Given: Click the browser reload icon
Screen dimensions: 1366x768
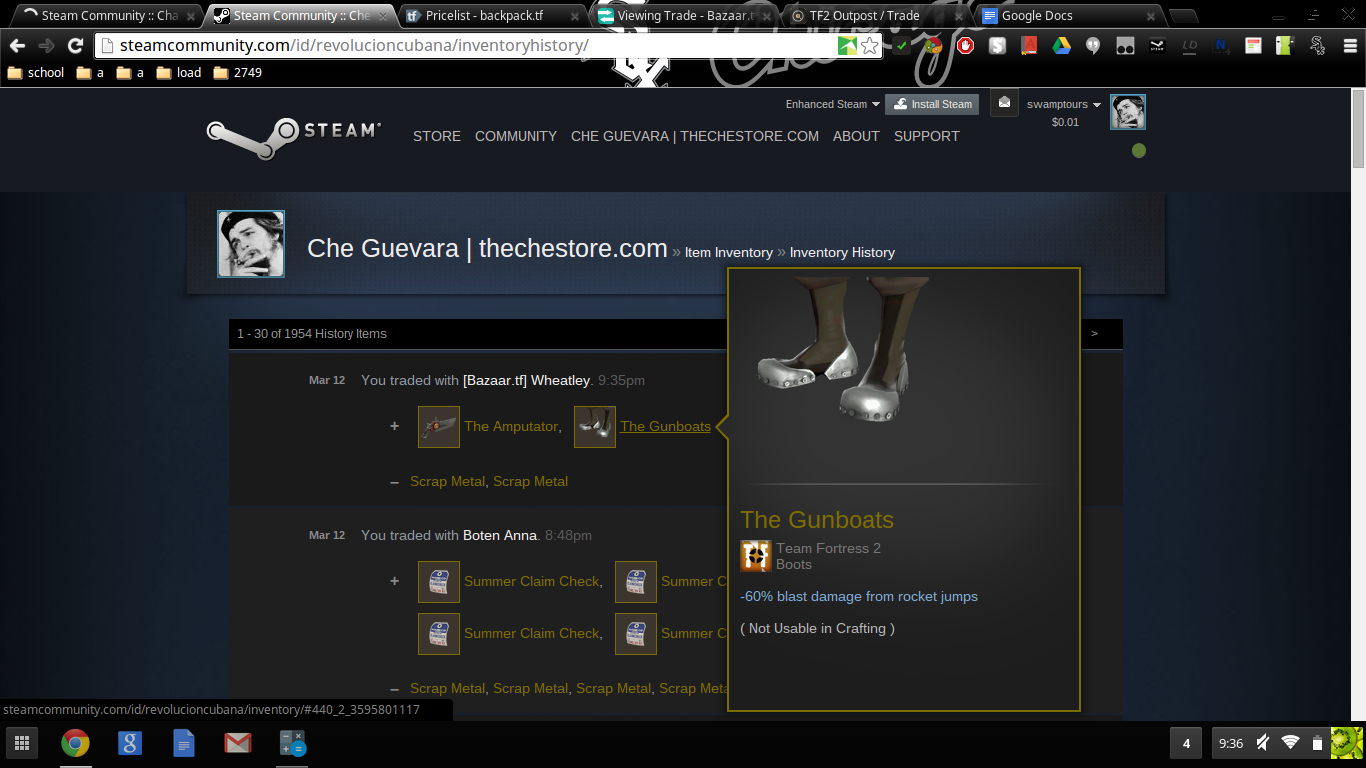Looking at the screenshot, I should coord(75,46).
